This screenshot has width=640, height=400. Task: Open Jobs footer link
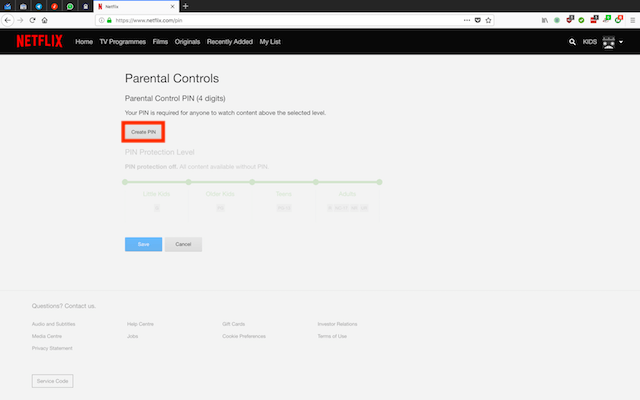132,336
